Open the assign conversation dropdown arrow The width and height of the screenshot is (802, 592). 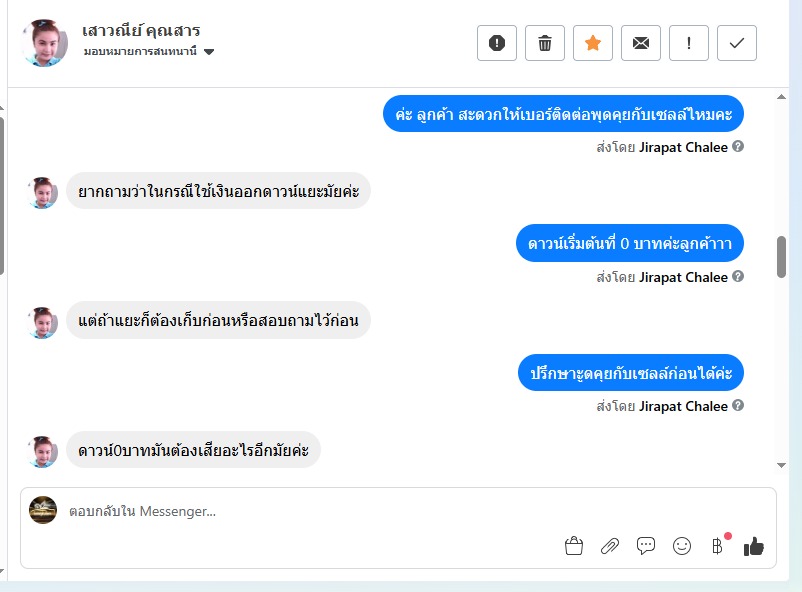pyautogui.click(x=209, y=52)
